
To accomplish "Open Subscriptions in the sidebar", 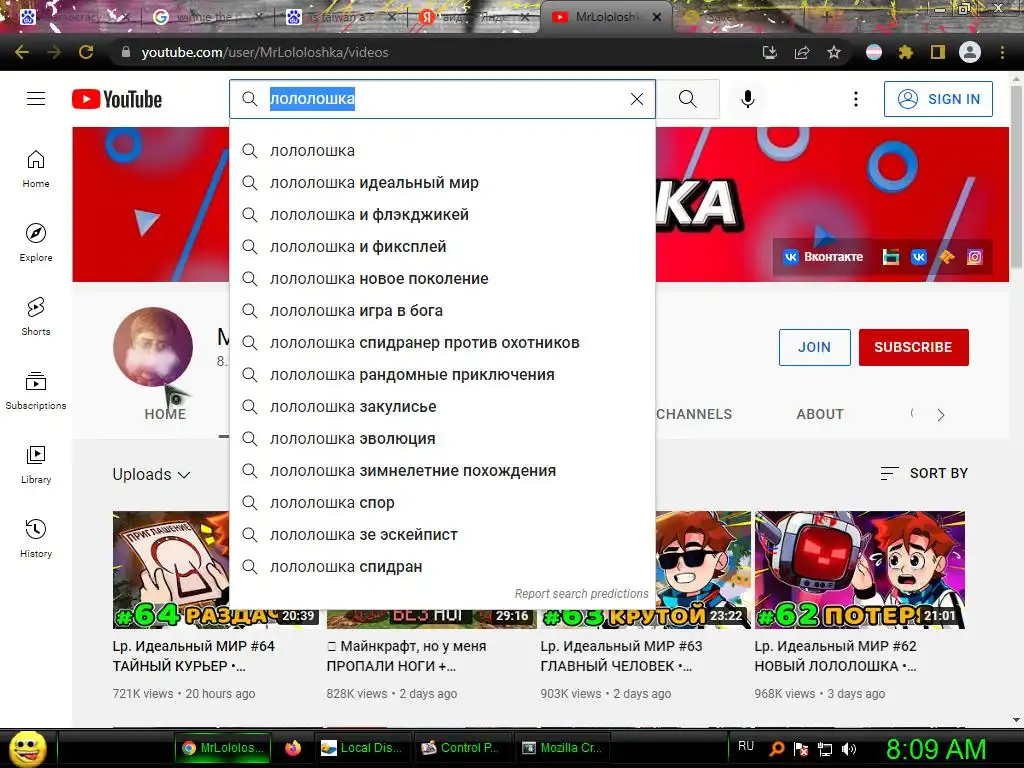I will (36, 391).
